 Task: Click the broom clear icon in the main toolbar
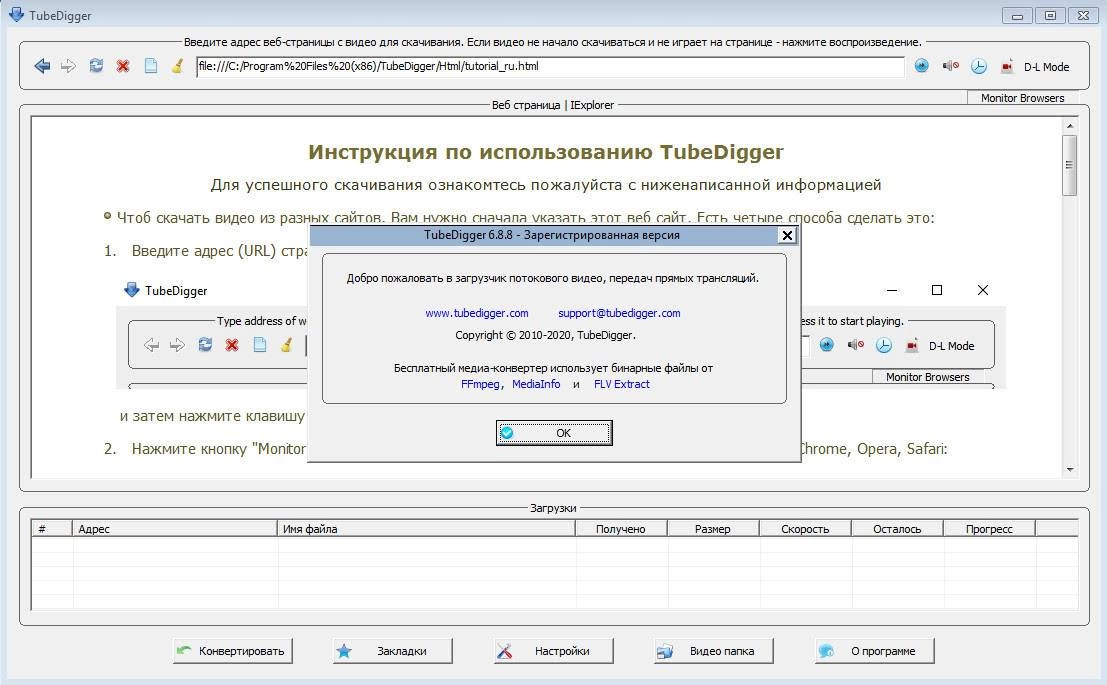[x=177, y=66]
